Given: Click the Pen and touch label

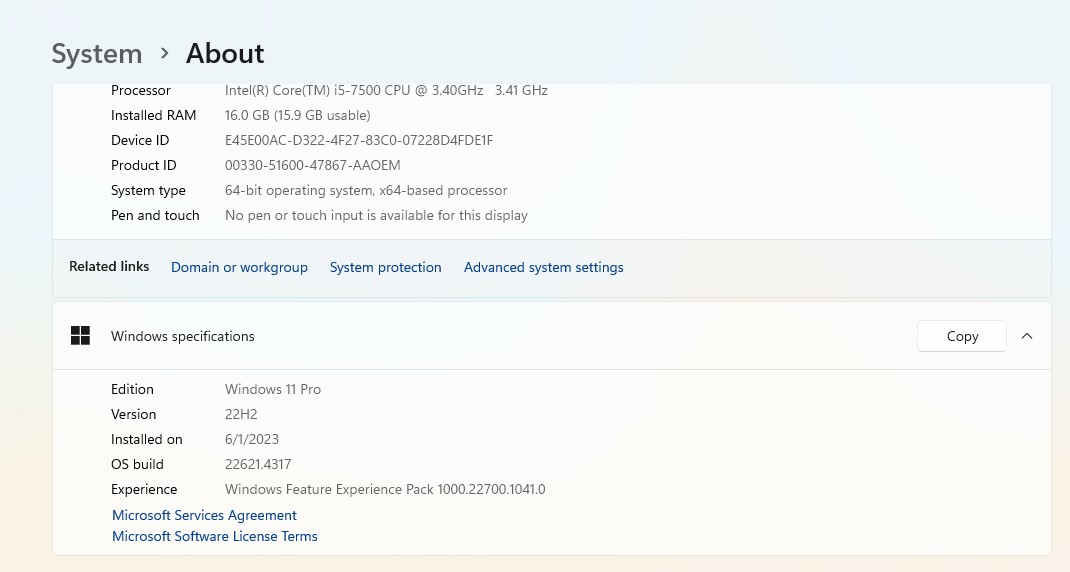Looking at the screenshot, I should [x=155, y=216].
